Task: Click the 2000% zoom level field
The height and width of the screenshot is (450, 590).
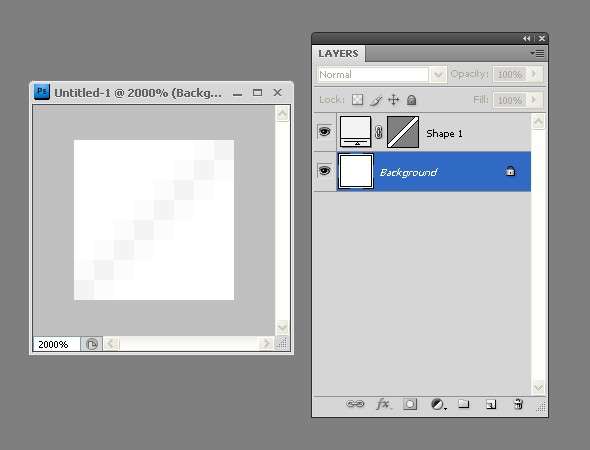Action: [x=56, y=344]
